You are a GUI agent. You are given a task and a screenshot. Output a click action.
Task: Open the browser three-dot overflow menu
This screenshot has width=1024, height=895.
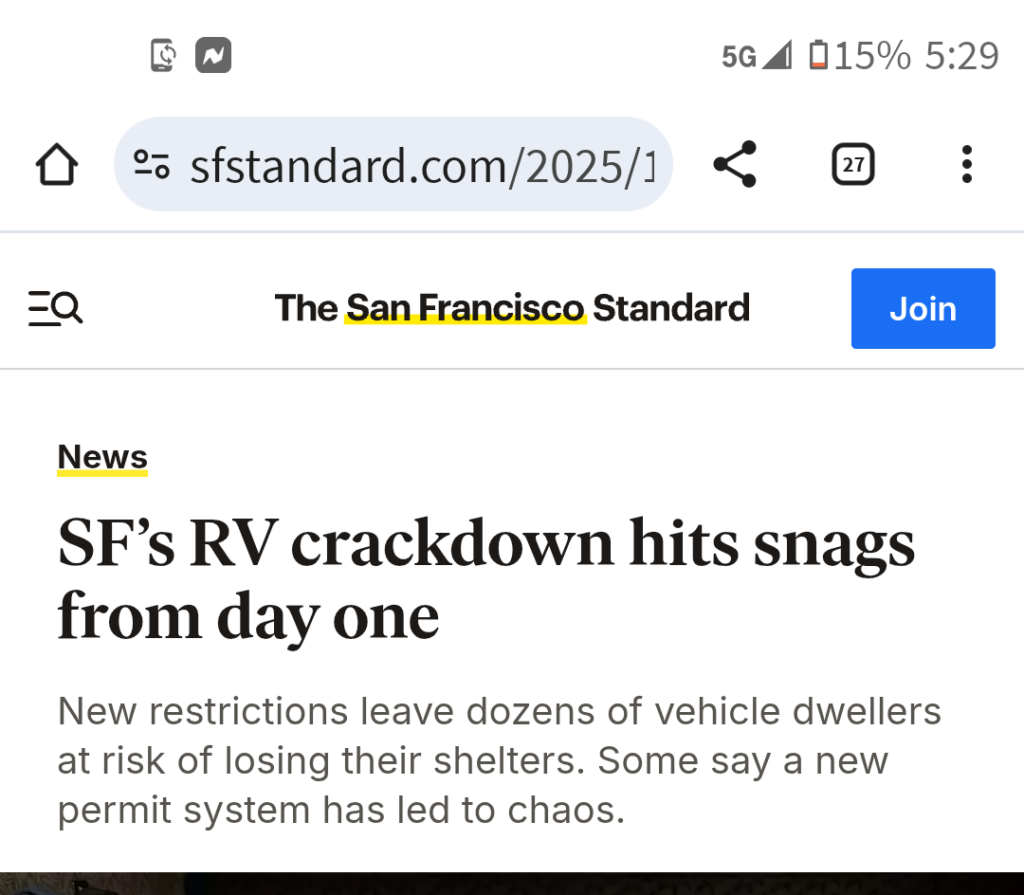(966, 165)
